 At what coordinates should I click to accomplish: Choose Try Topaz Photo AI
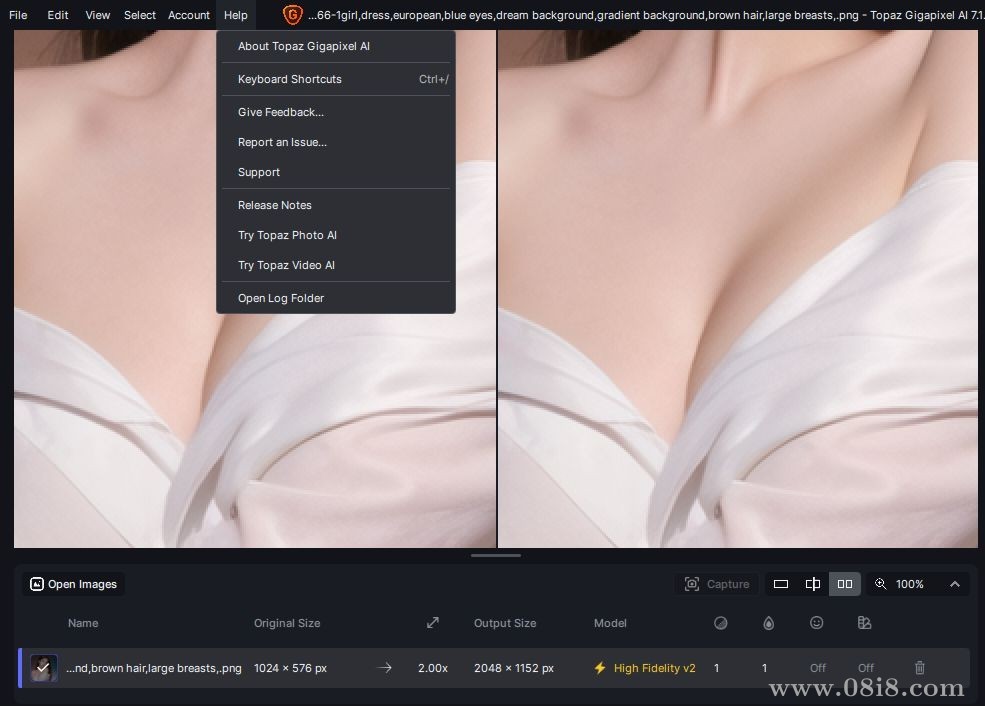[336, 236]
